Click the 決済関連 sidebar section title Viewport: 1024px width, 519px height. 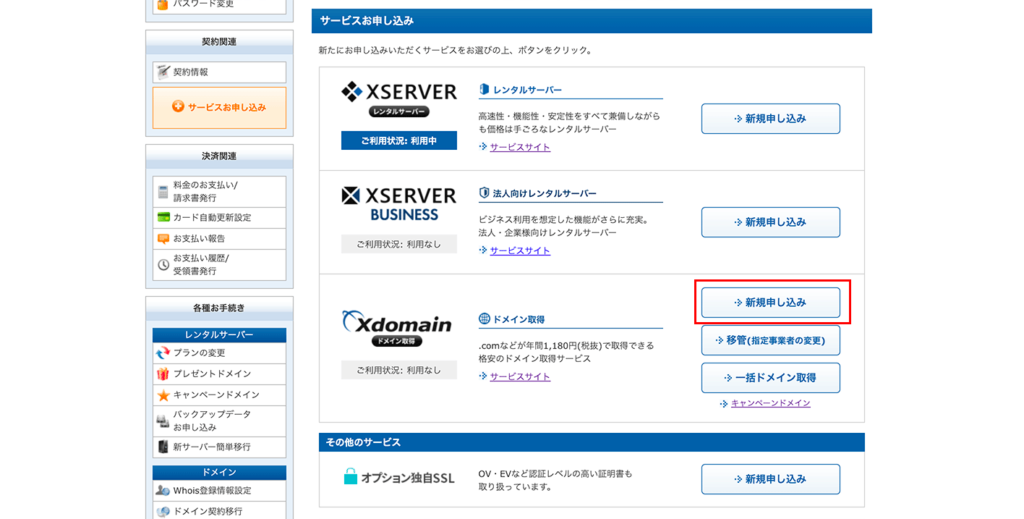(x=219, y=157)
